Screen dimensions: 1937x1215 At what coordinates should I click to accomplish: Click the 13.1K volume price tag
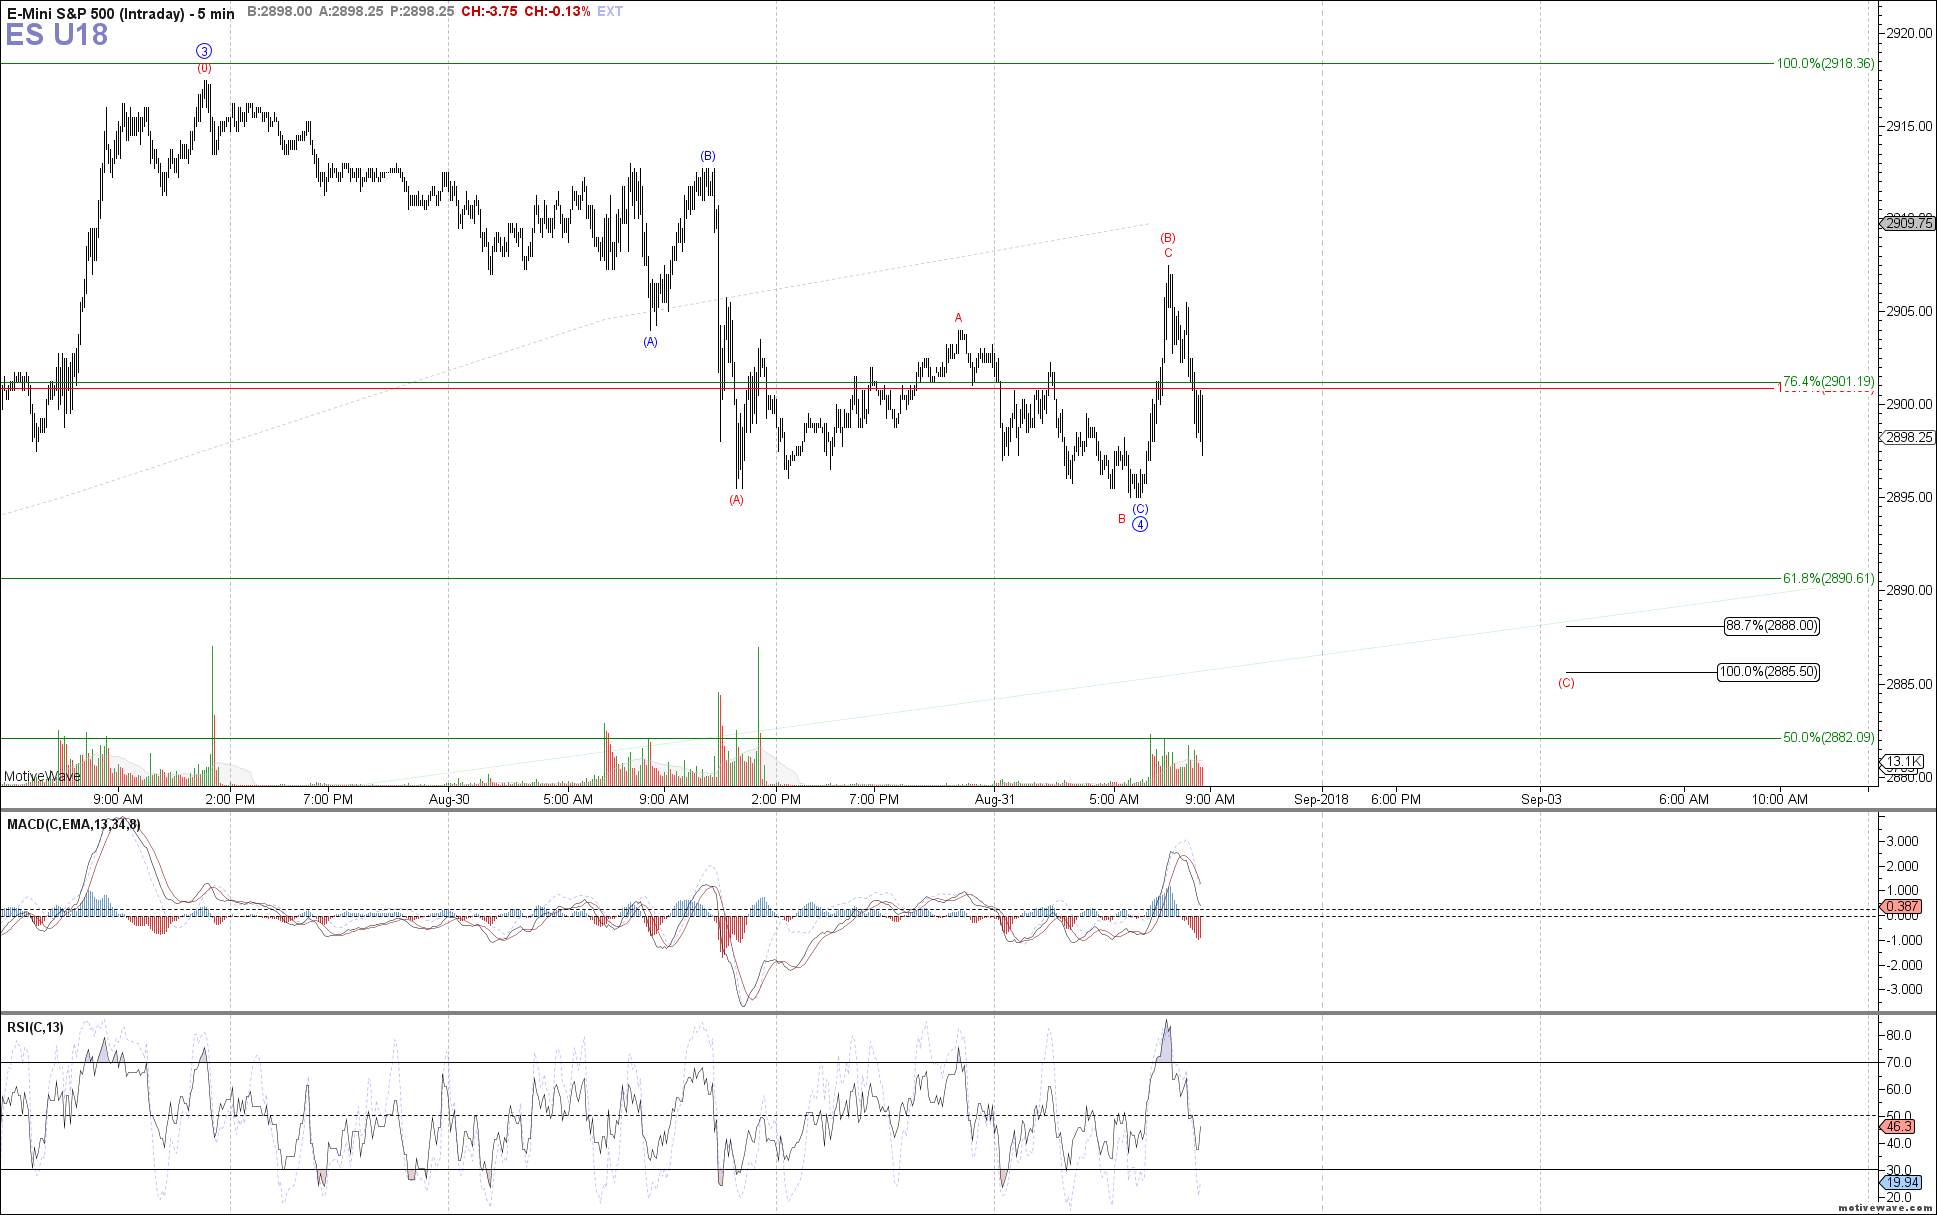(1904, 761)
